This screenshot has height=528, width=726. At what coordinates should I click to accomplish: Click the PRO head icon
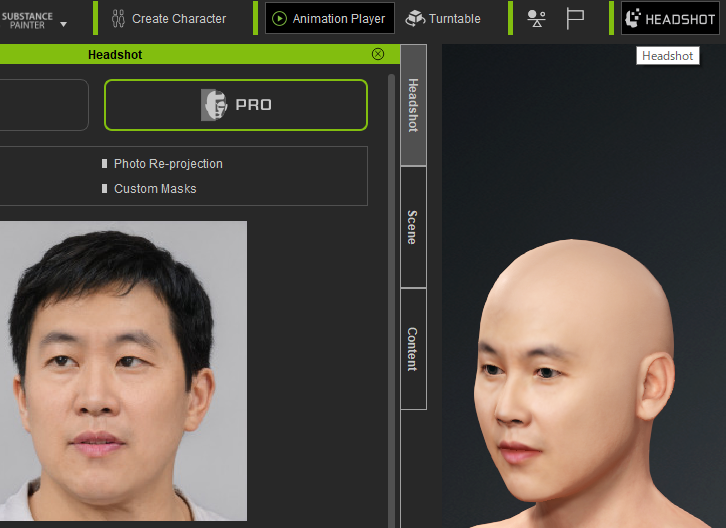(214, 105)
